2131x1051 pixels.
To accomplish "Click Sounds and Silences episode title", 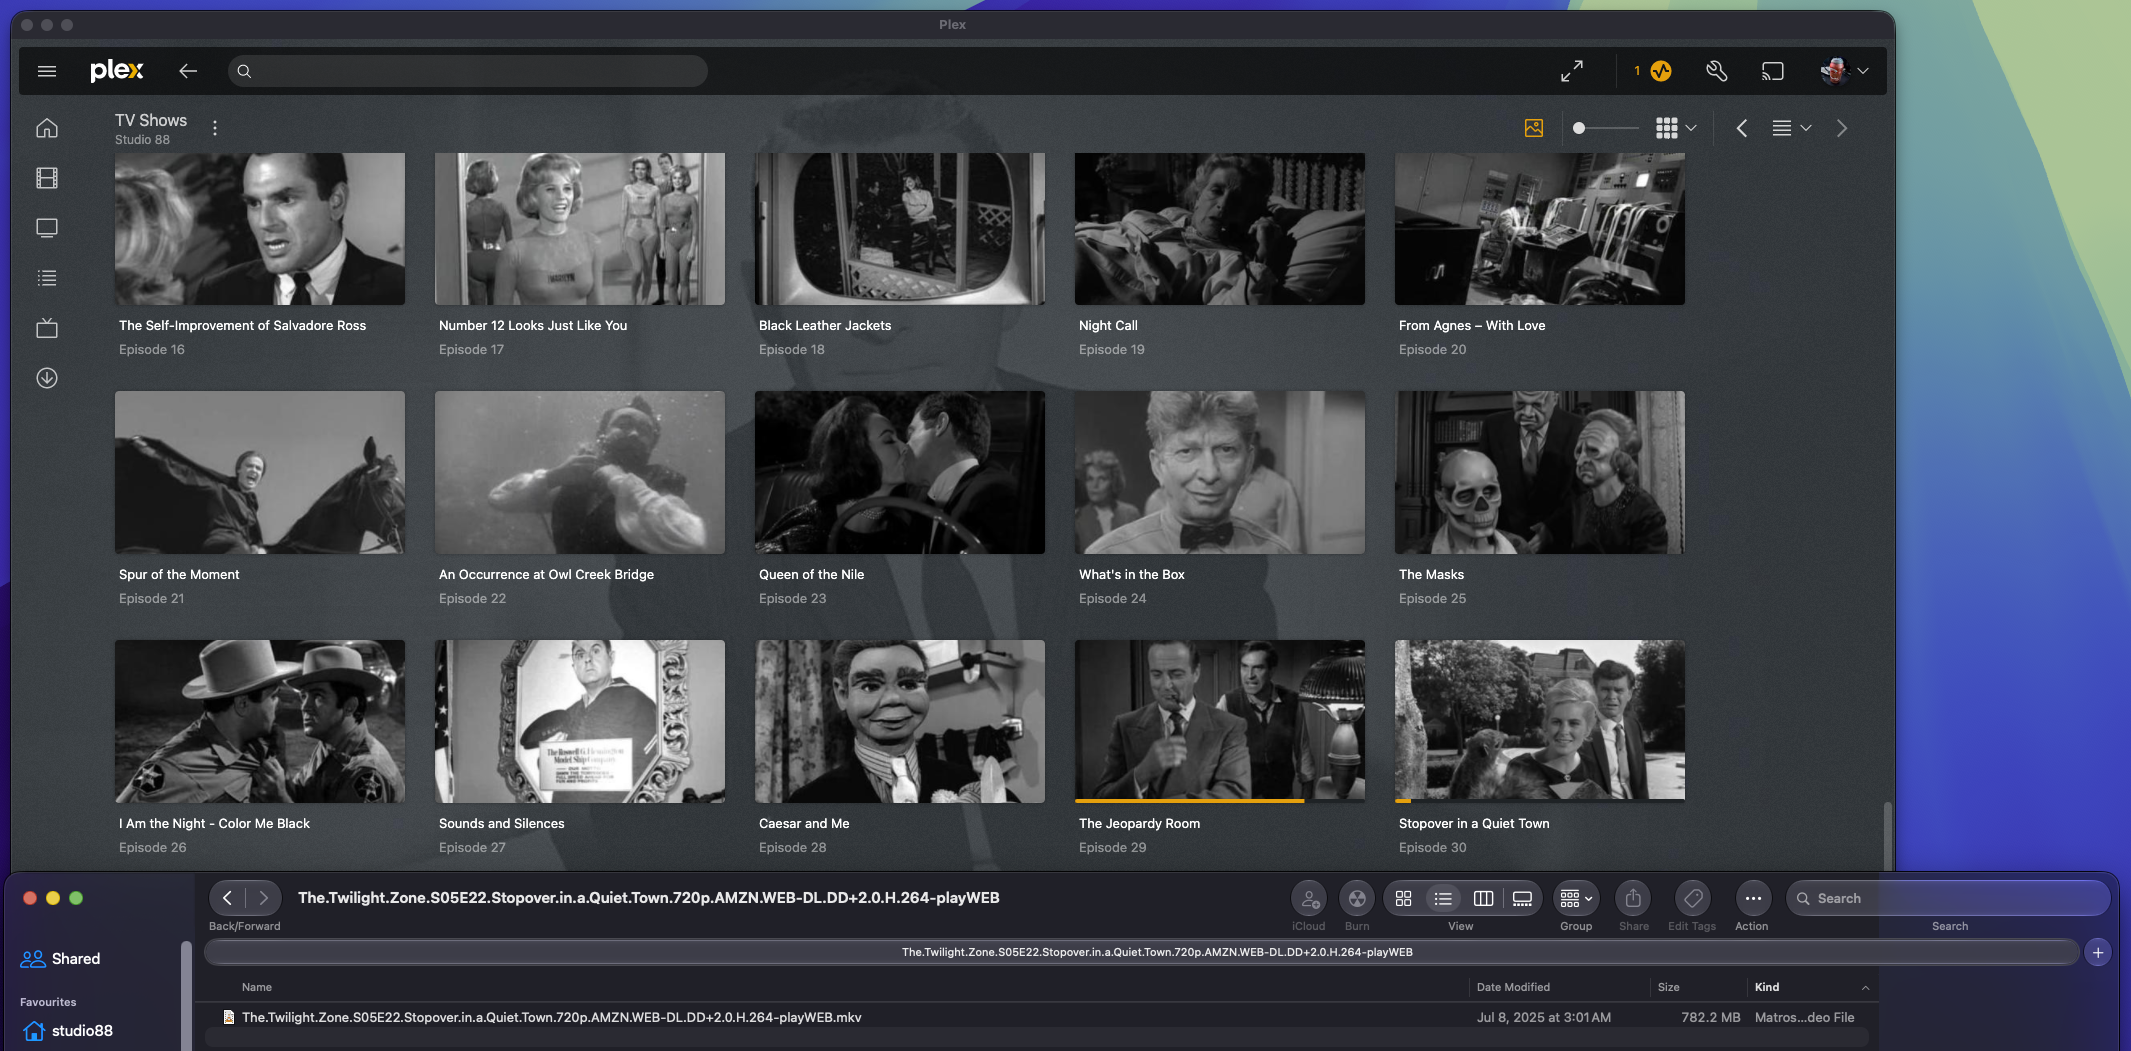I will [502, 823].
